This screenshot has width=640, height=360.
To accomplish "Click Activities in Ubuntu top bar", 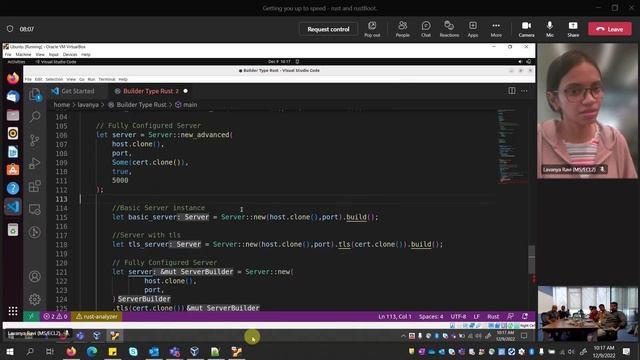I will (x=16, y=62).
